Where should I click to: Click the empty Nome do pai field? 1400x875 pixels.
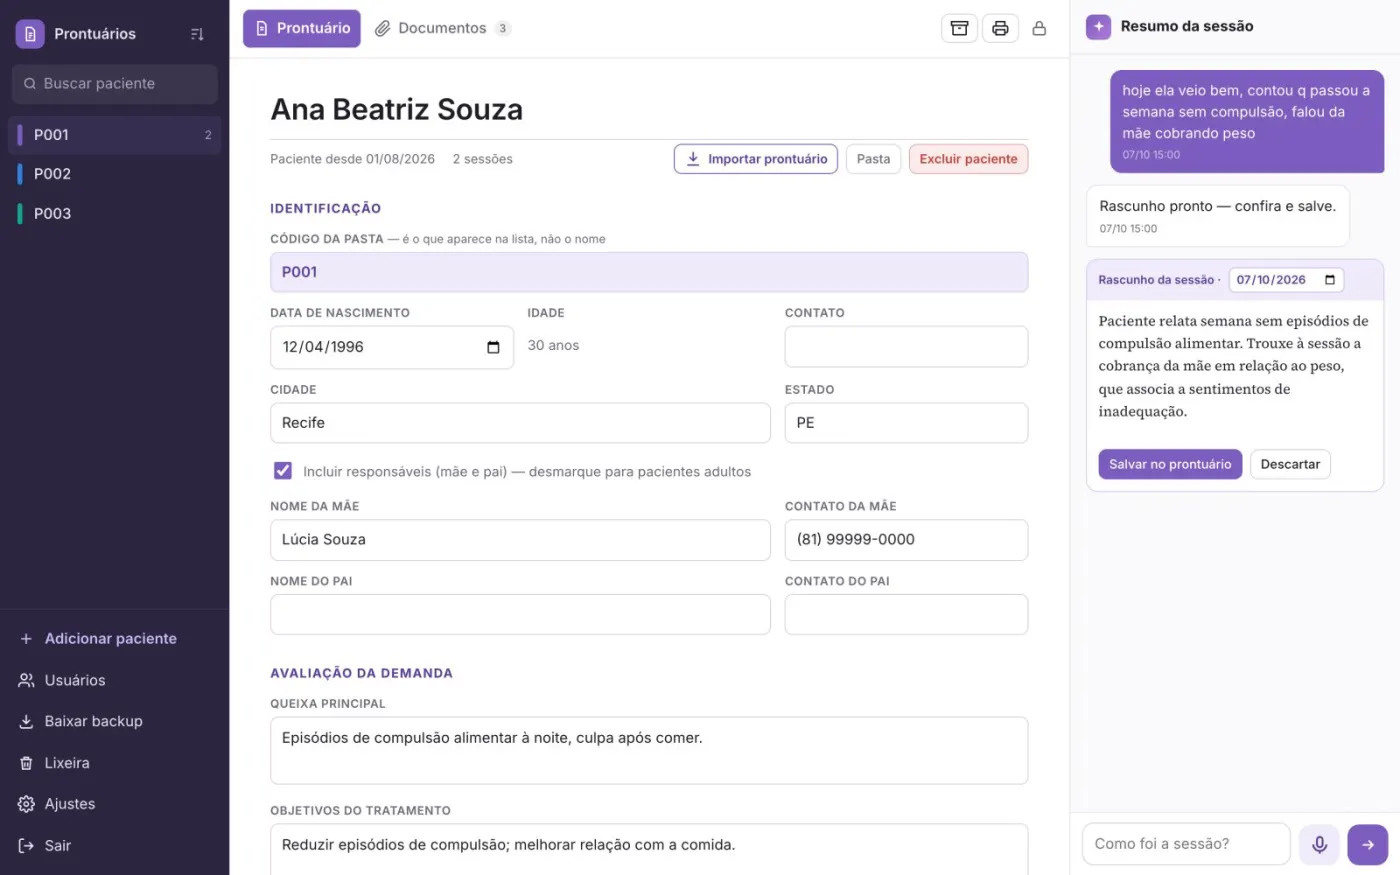(520, 615)
